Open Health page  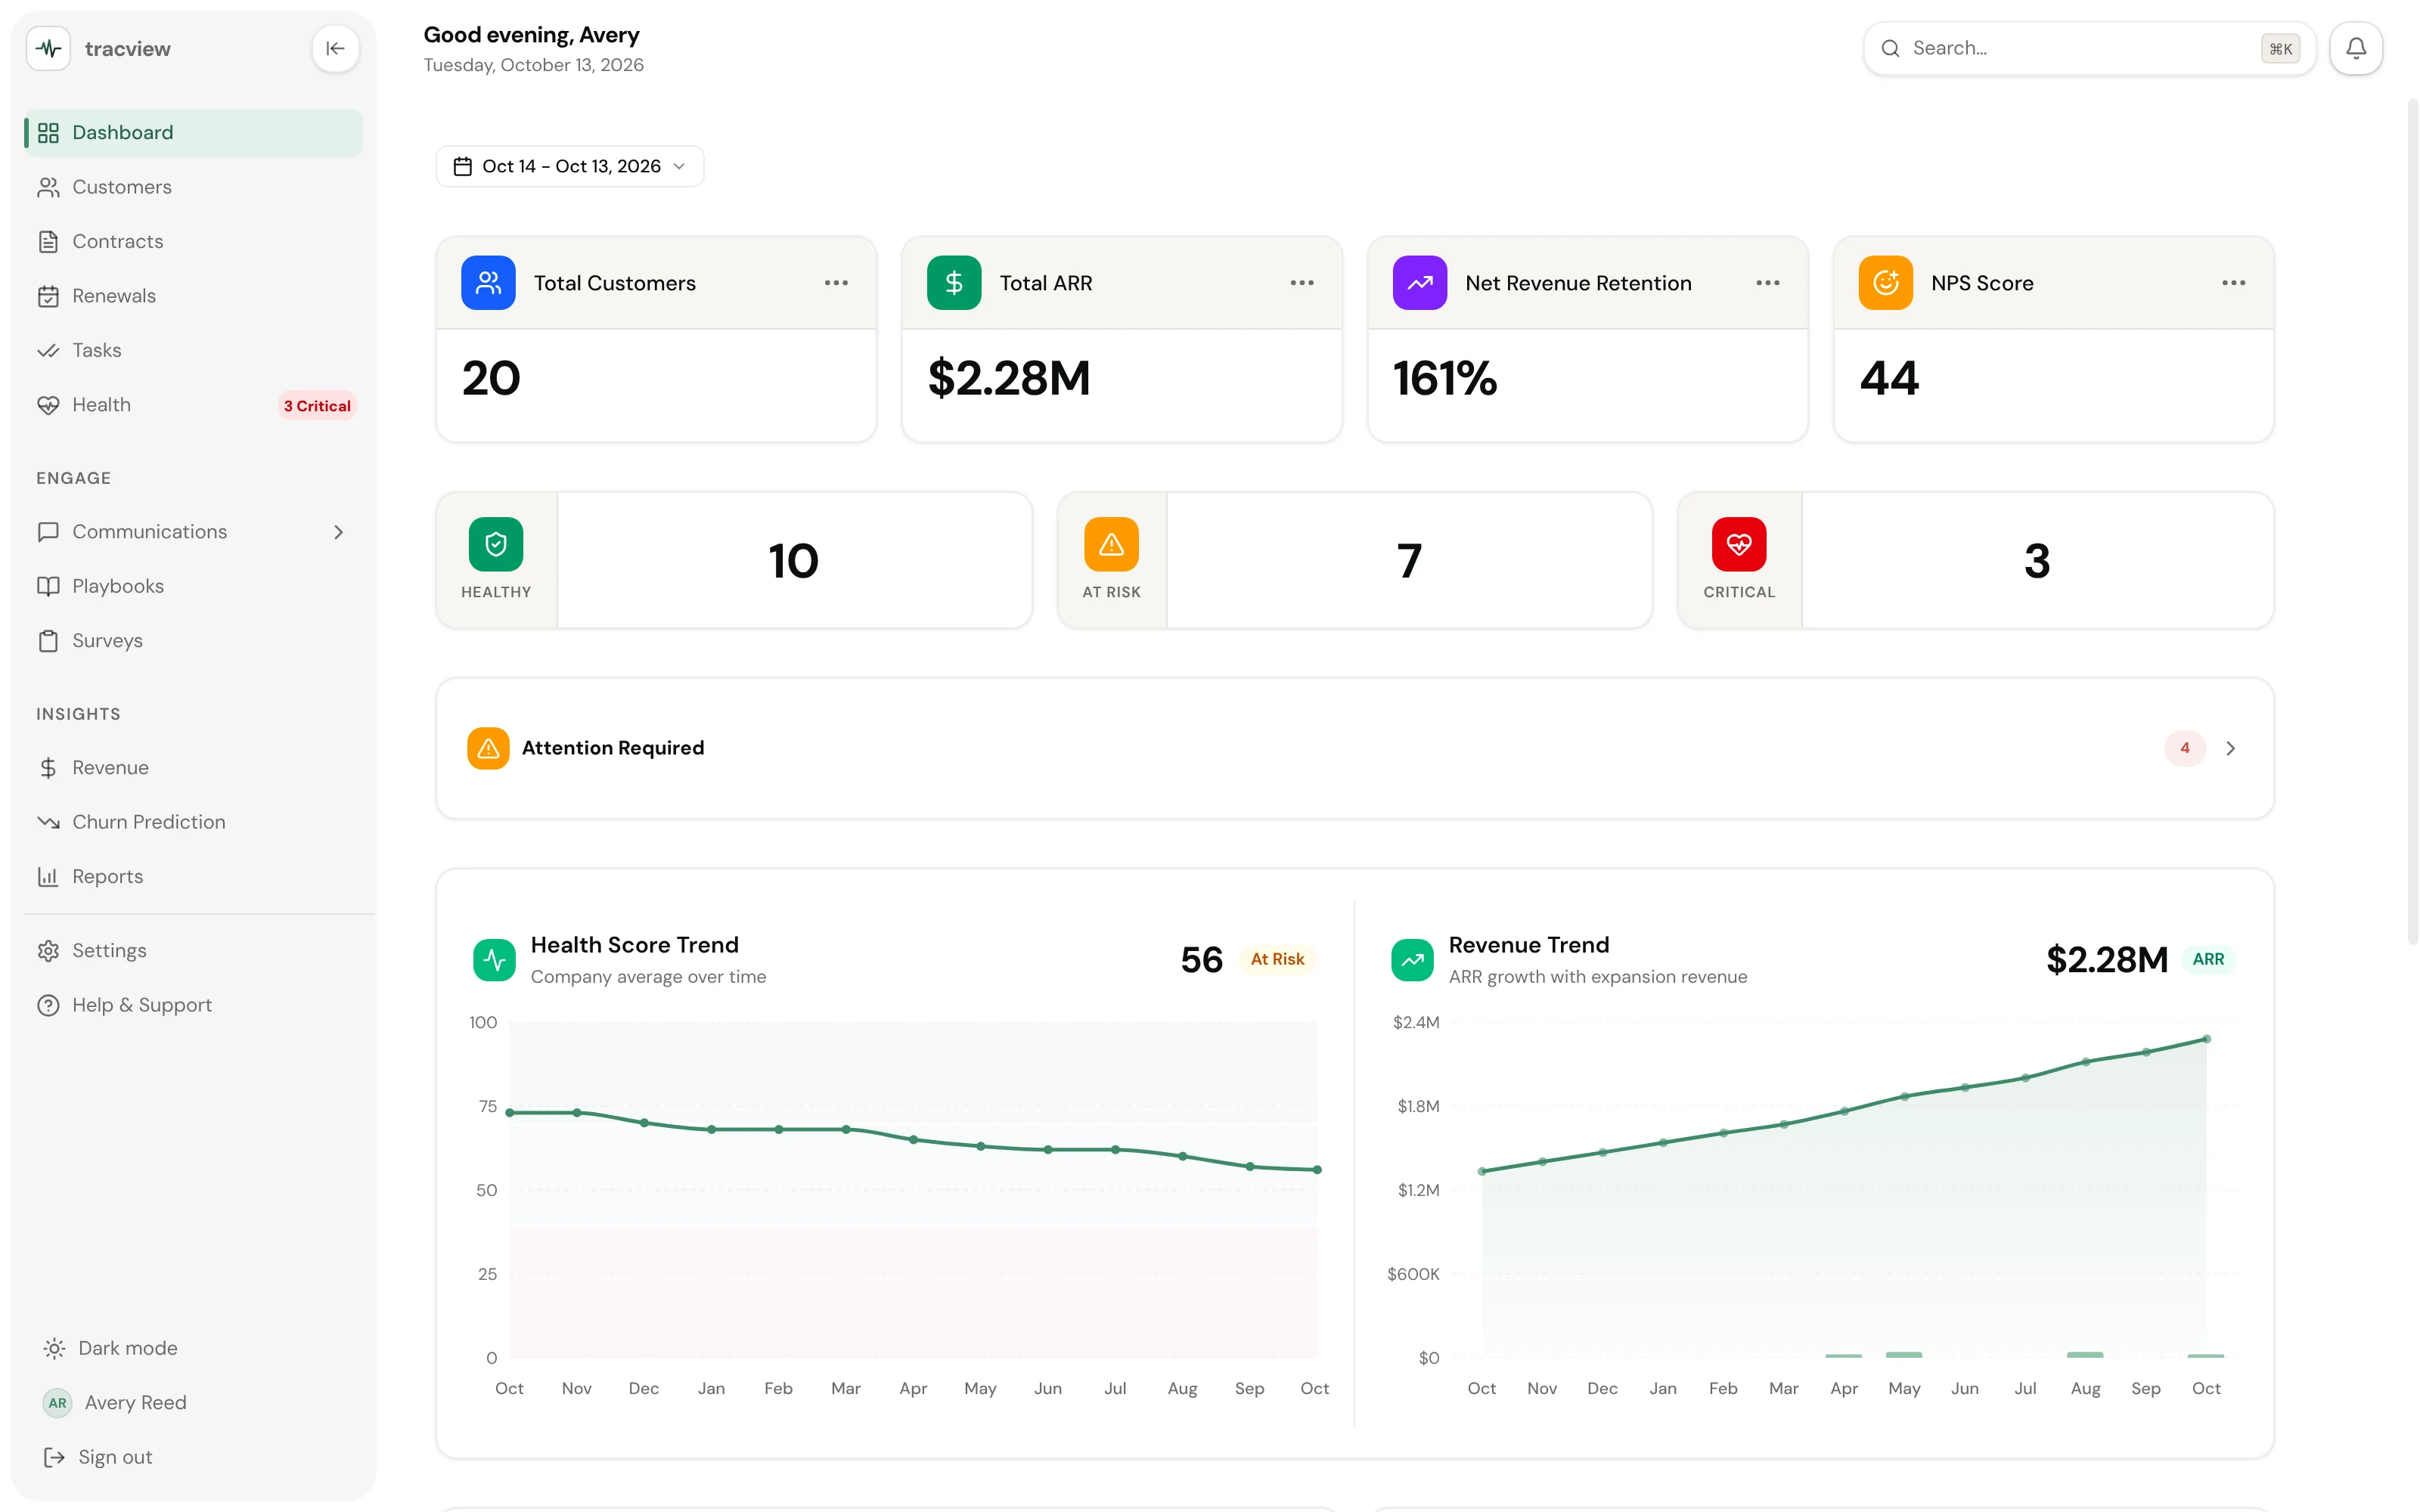tap(193, 405)
